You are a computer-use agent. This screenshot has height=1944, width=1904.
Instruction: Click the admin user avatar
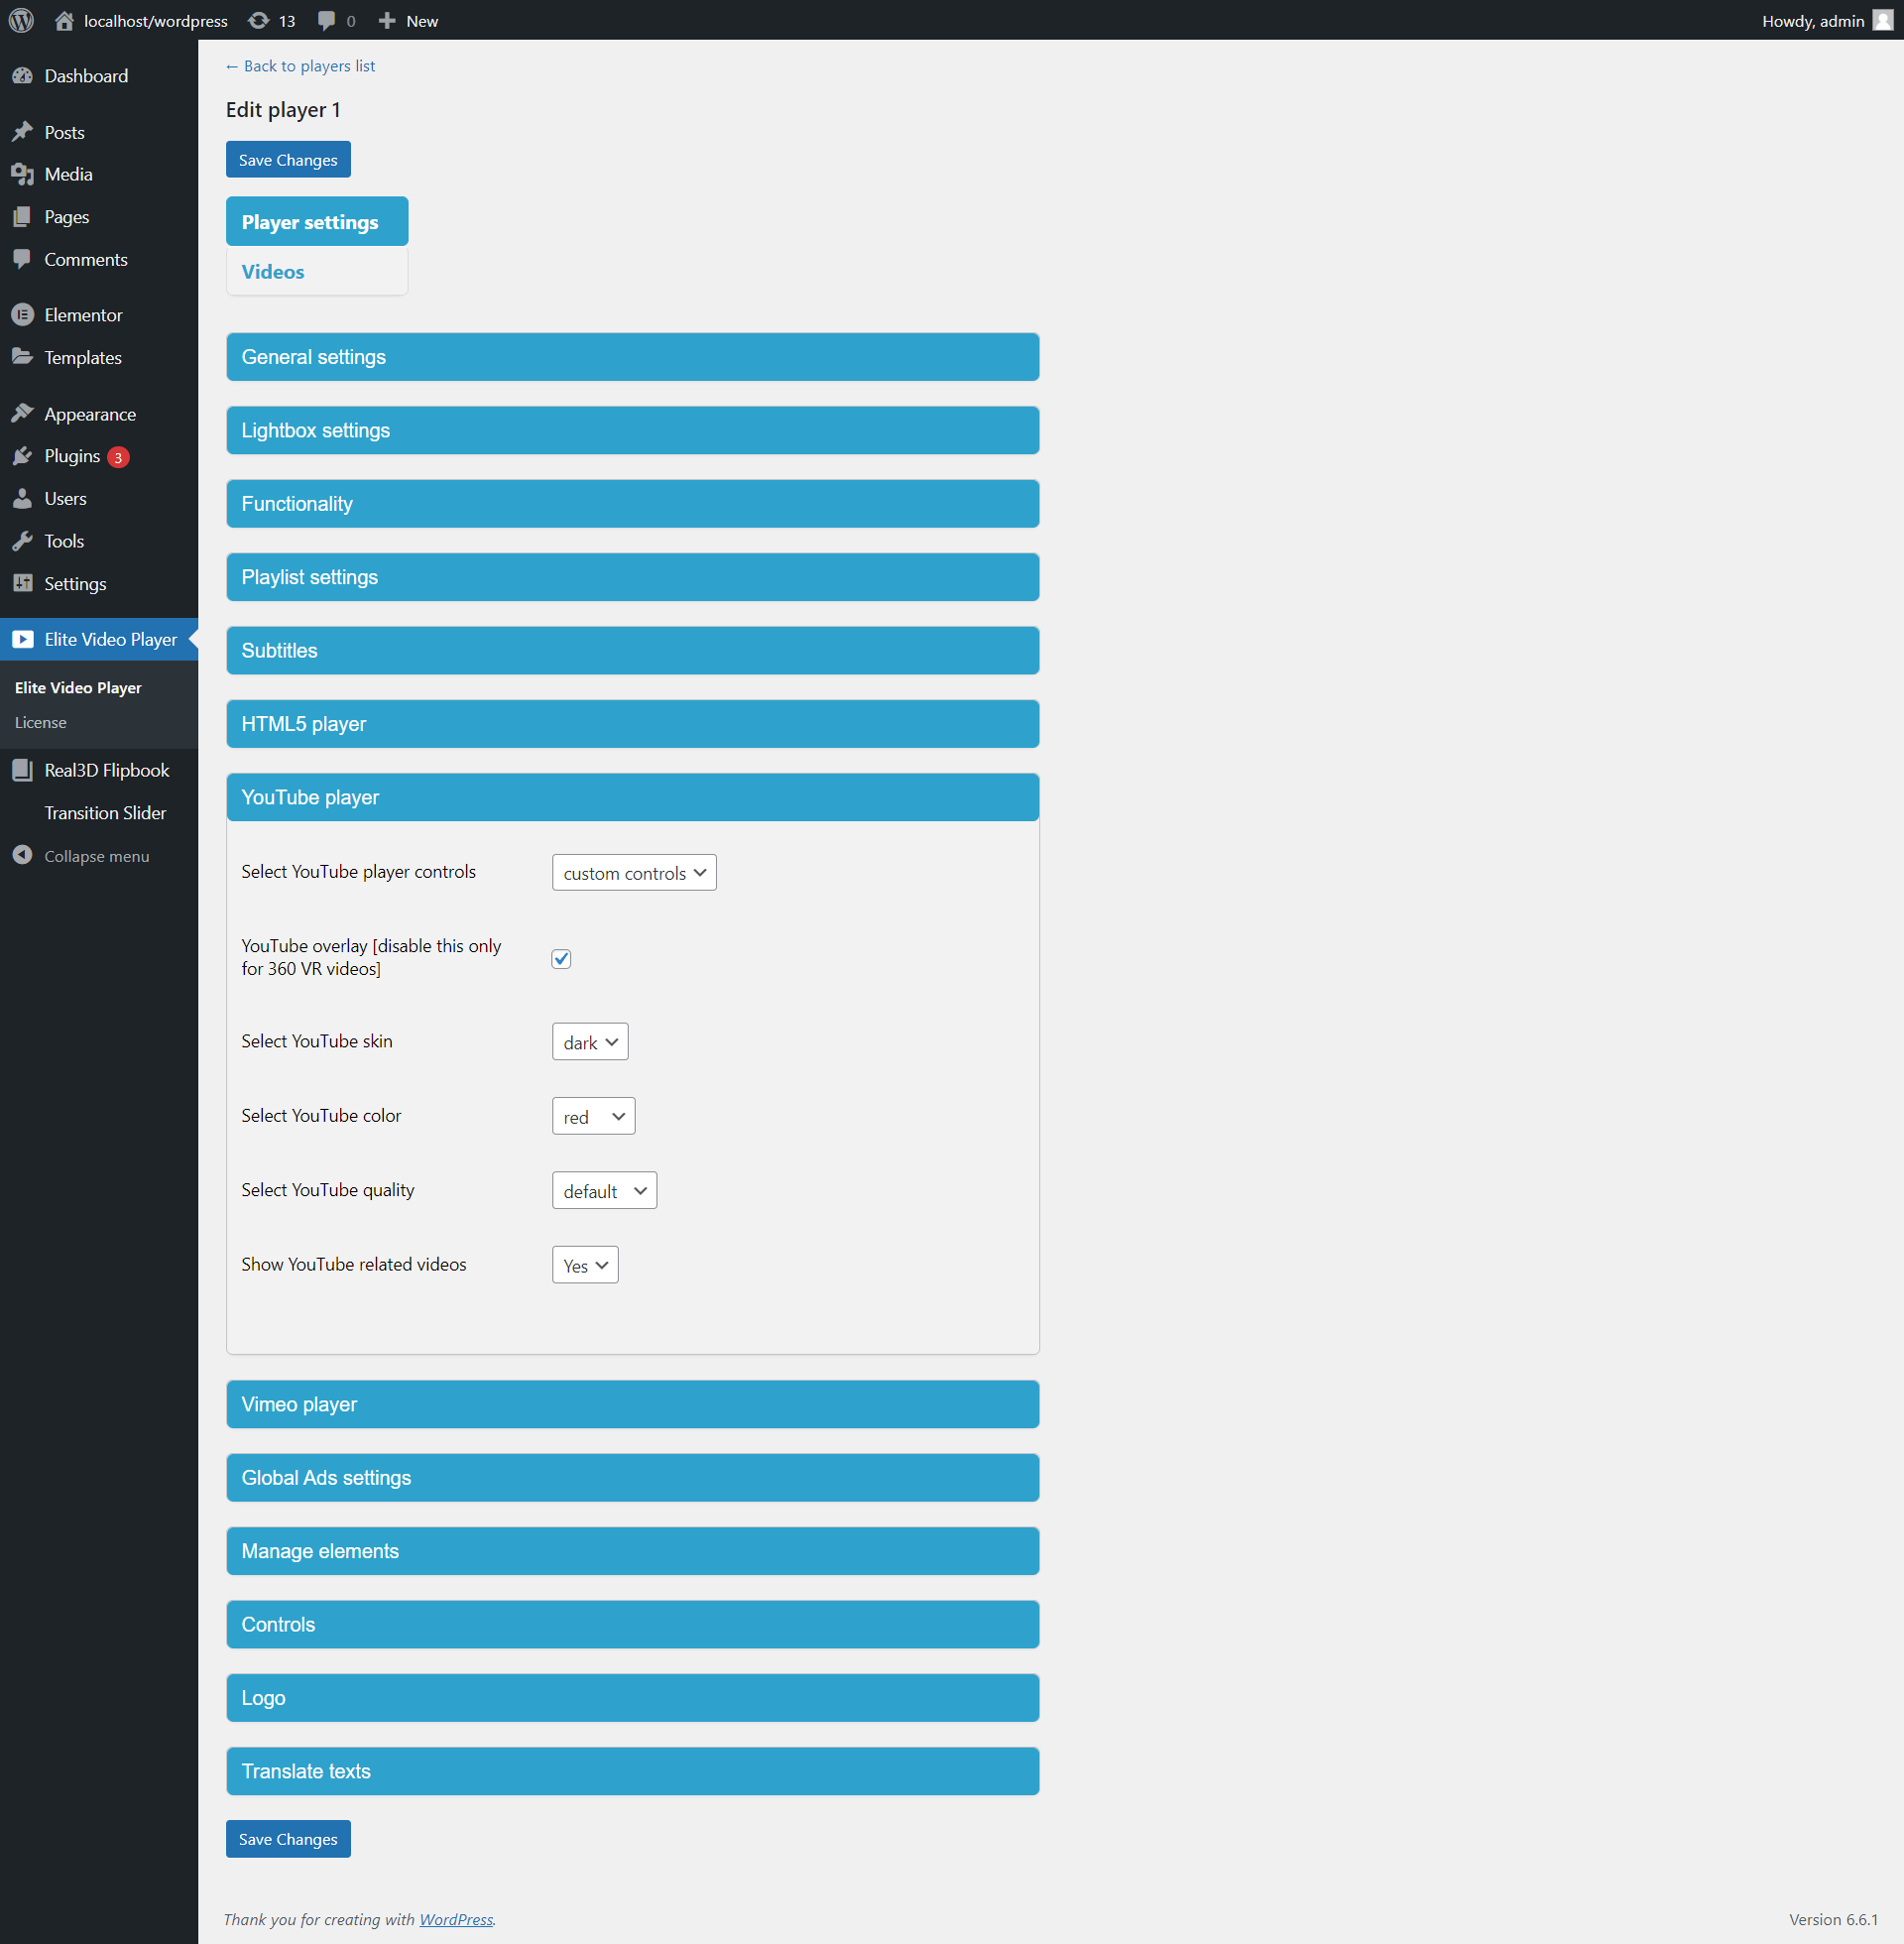[x=1883, y=20]
